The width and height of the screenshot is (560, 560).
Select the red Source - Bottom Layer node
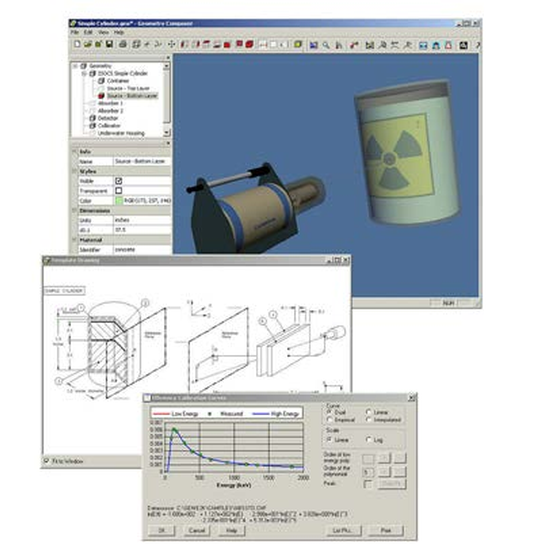(132, 96)
